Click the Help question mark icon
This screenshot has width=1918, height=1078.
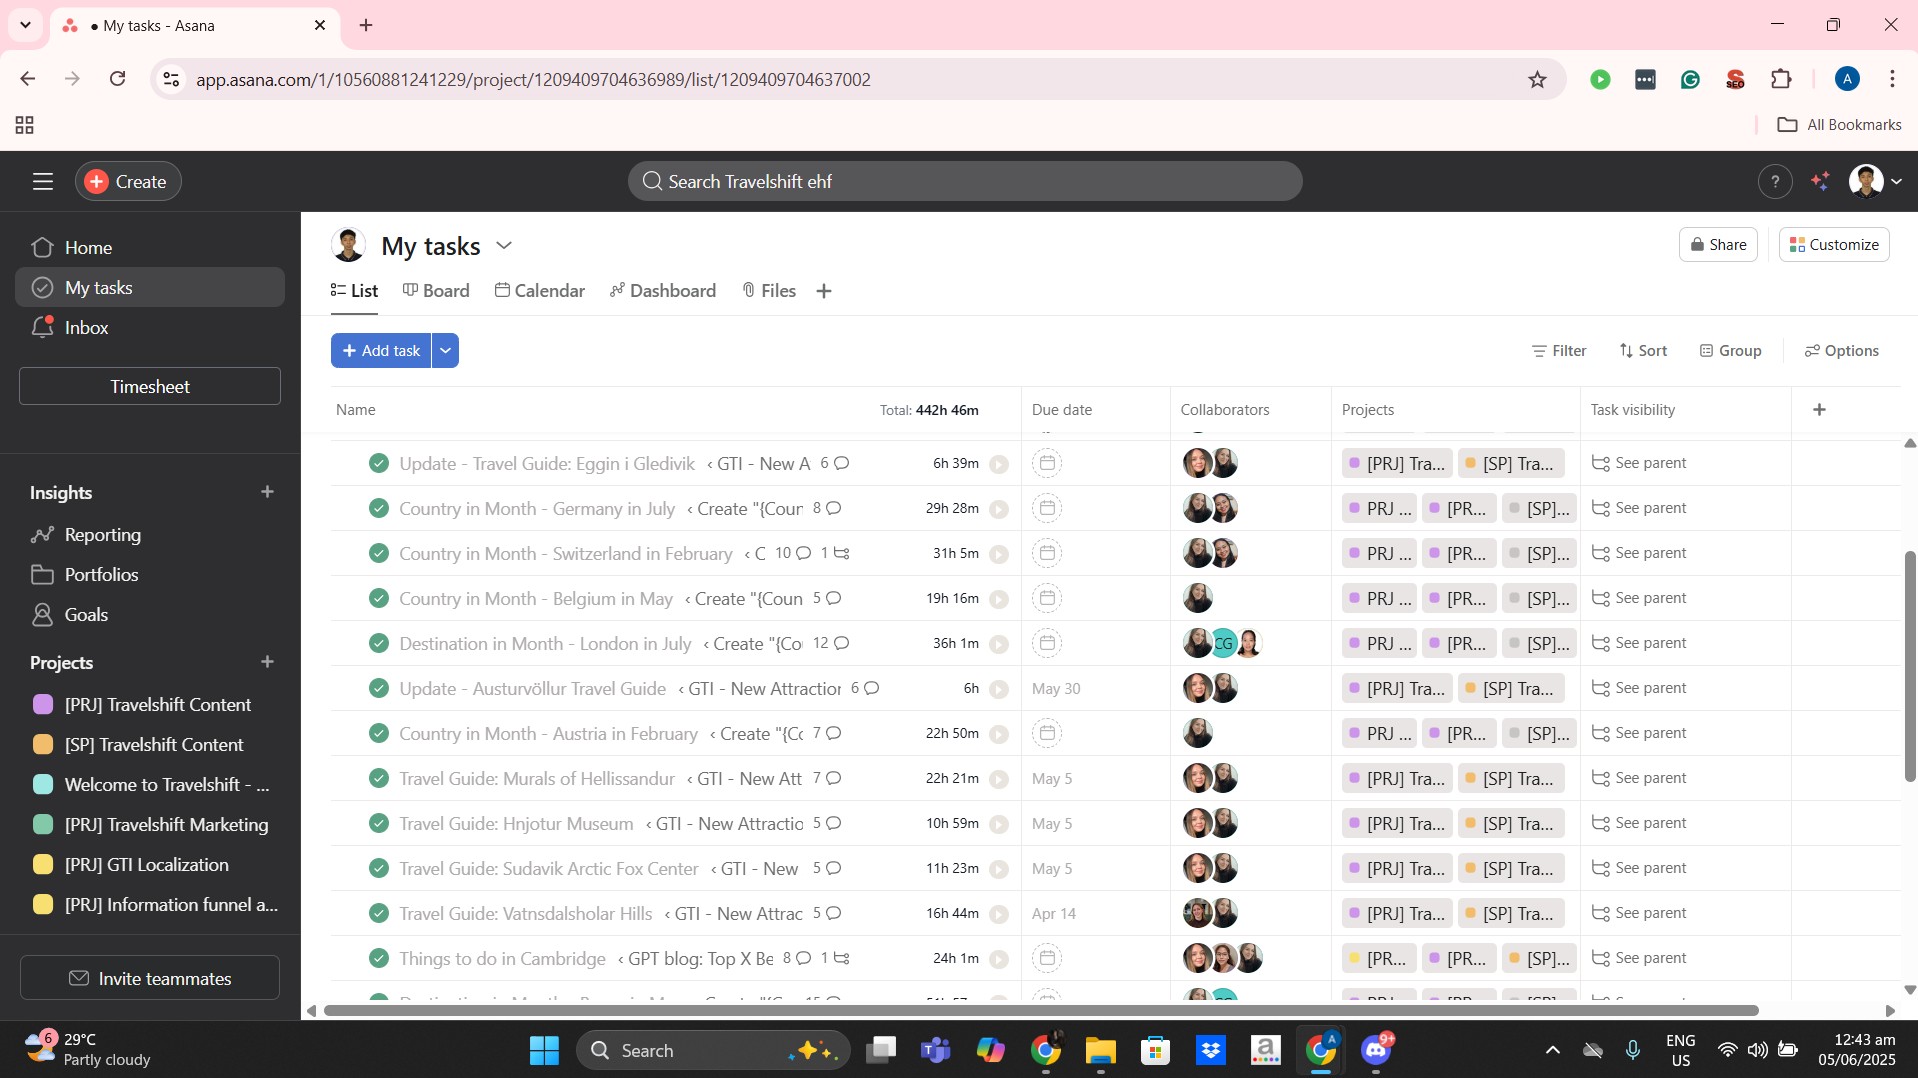(x=1775, y=181)
